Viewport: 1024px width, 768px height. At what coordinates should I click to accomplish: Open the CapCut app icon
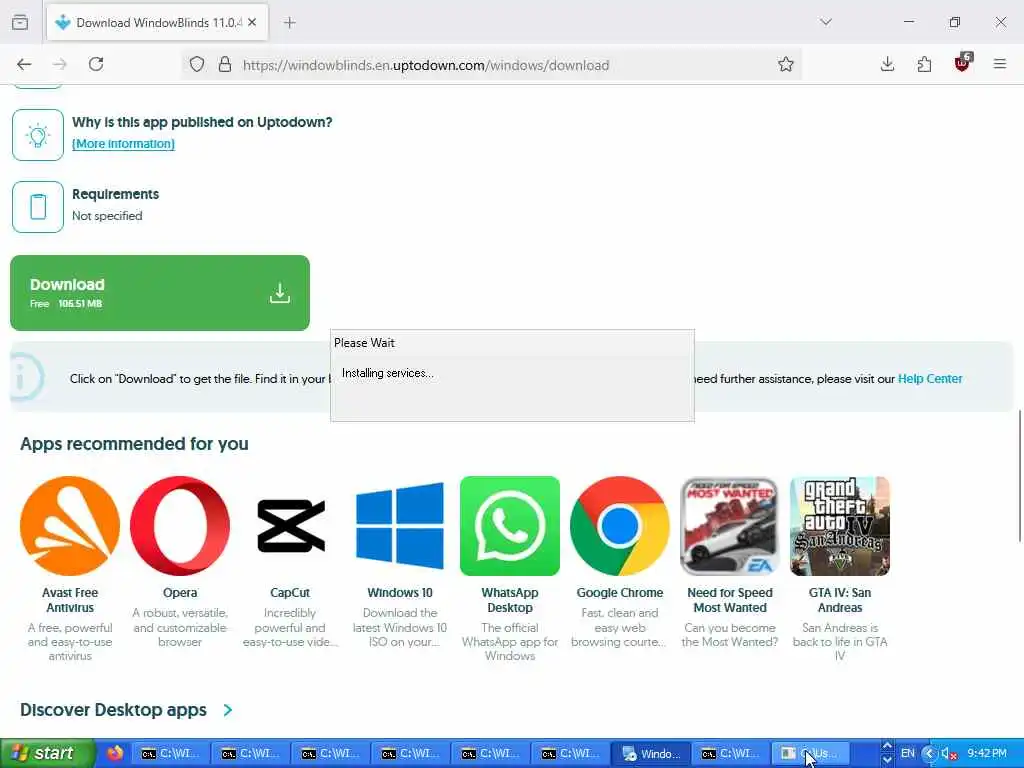(290, 526)
